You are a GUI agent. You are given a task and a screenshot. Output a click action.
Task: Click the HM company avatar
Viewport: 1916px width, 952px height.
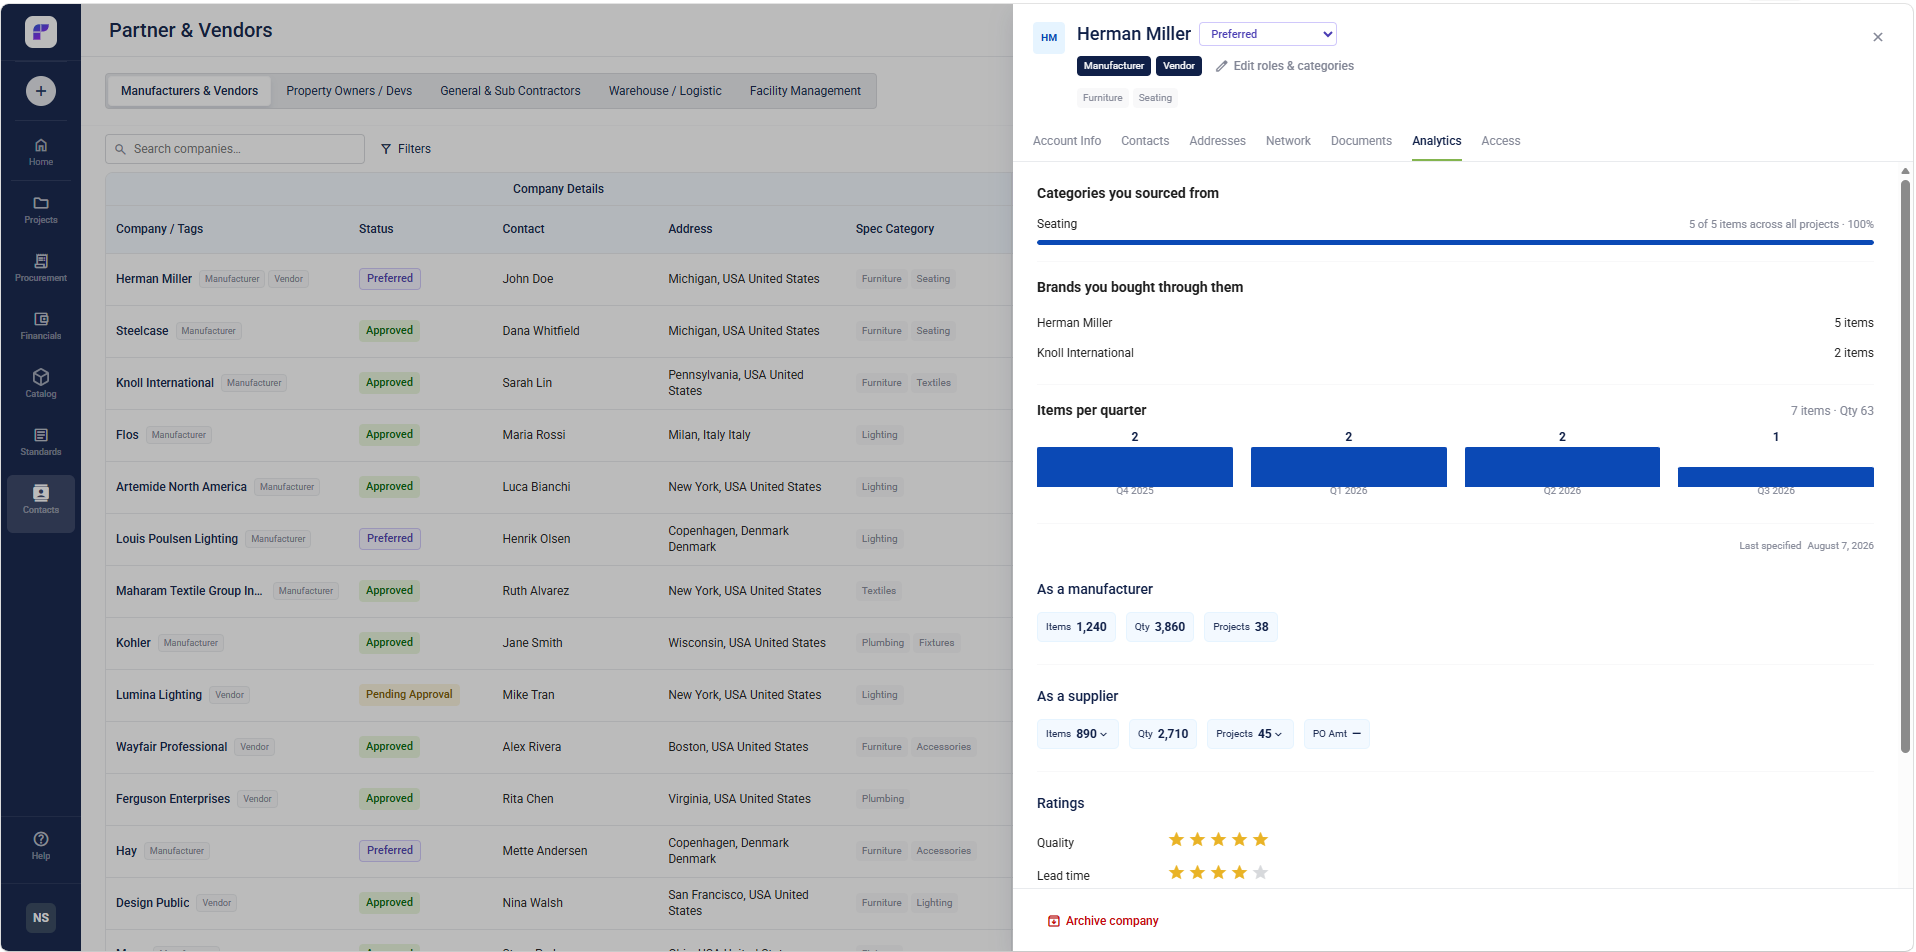pos(1049,38)
